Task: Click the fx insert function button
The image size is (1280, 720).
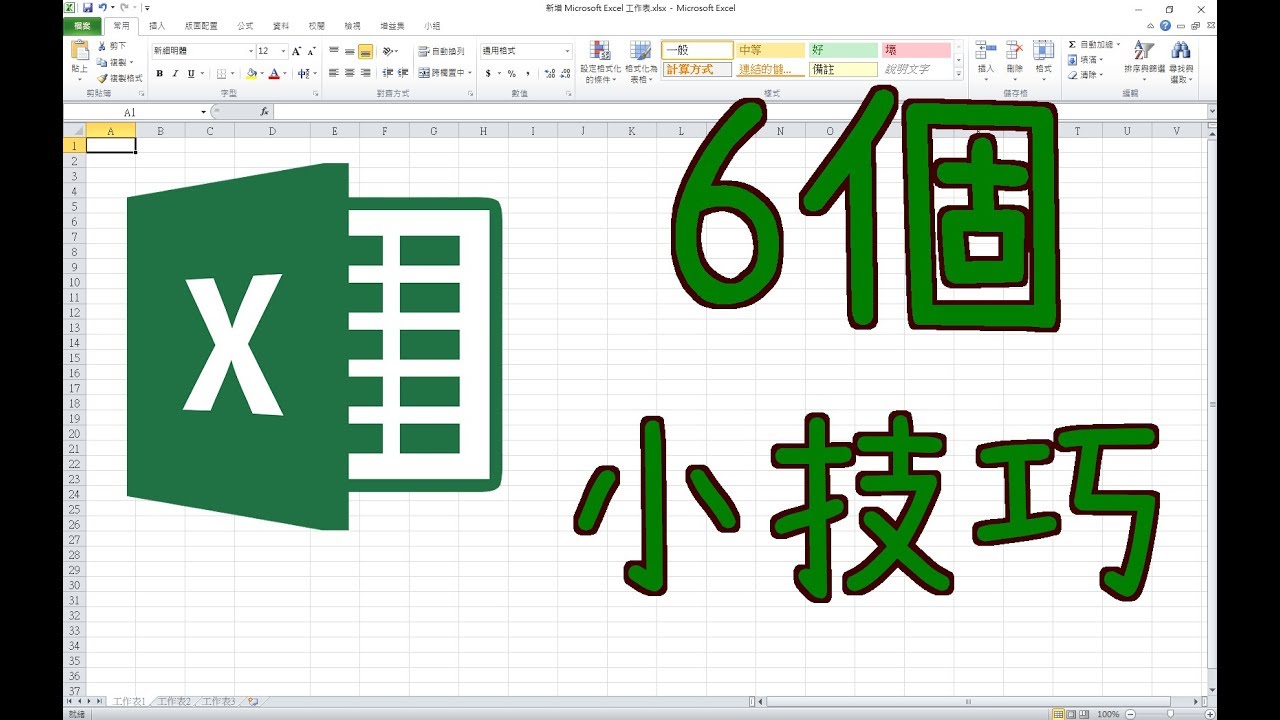Action: tap(265, 112)
